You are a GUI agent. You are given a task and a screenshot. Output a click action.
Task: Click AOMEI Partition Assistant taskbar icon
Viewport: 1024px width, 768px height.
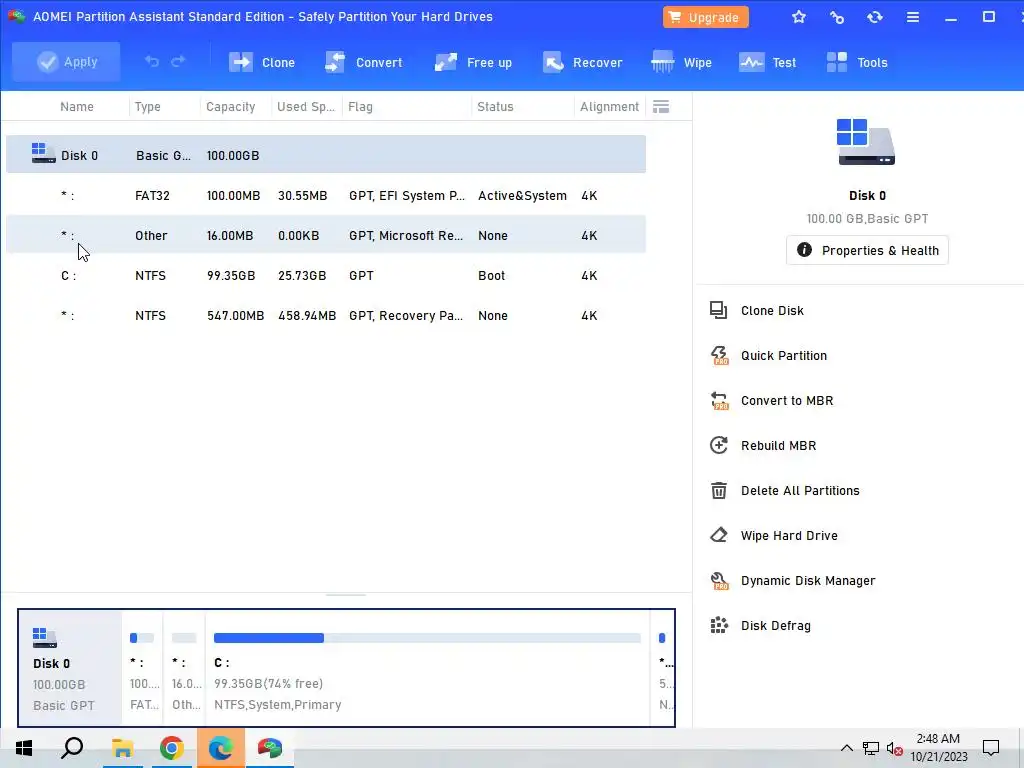269,748
